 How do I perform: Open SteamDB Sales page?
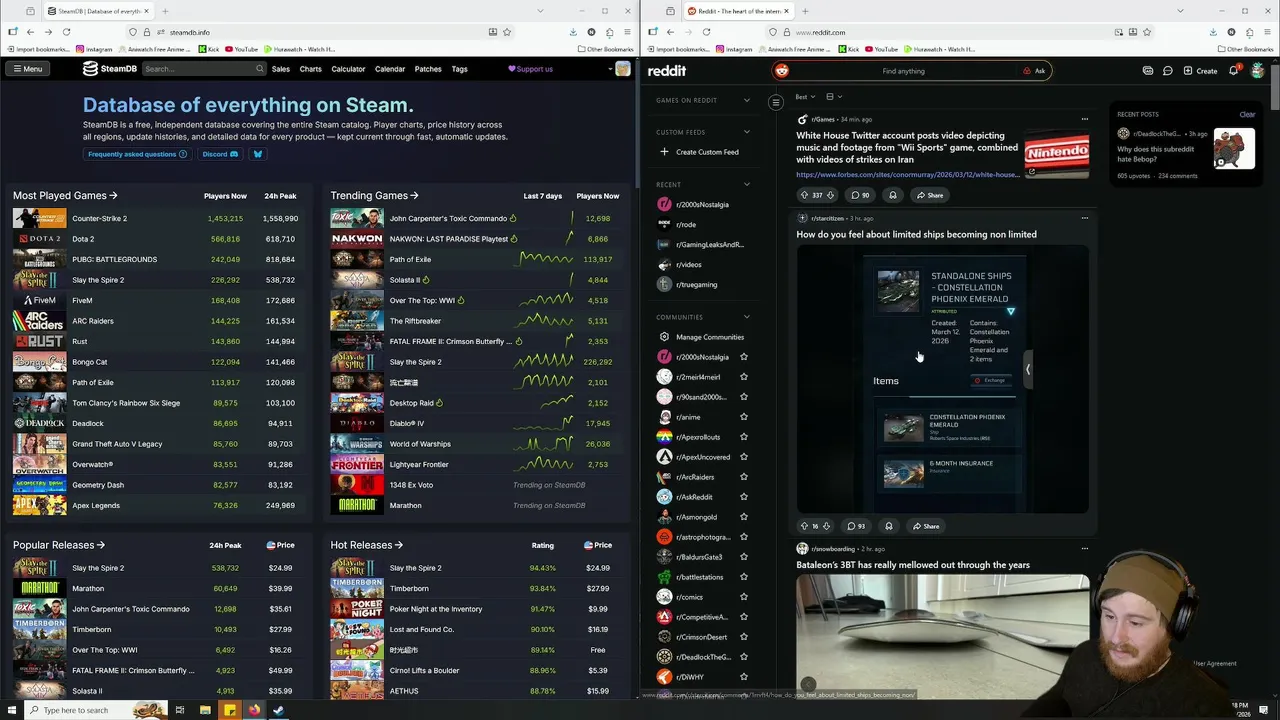click(x=281, y=69)
